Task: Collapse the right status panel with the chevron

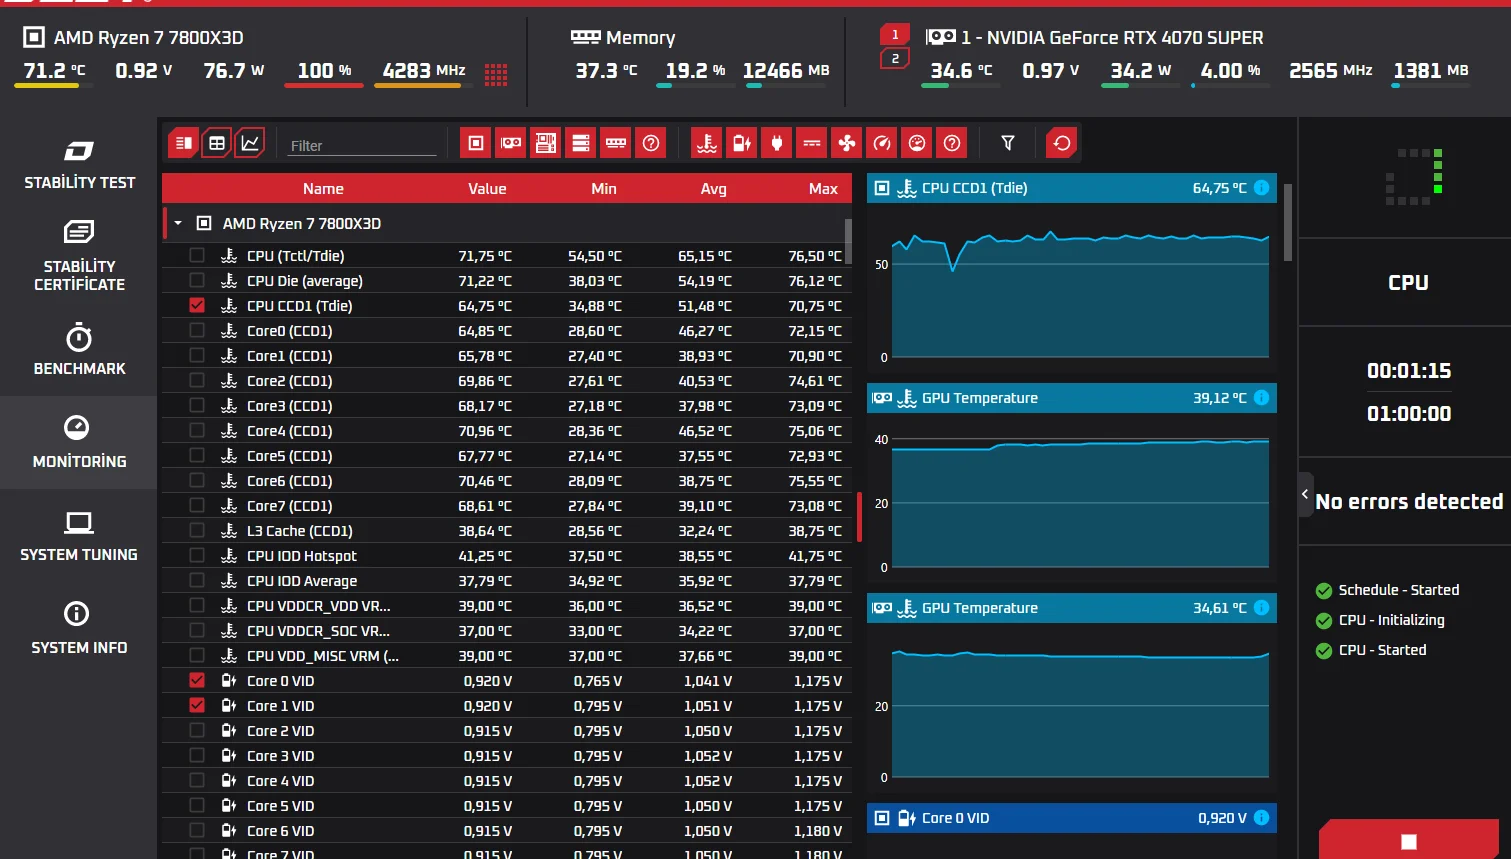Action: (1305, 494)
